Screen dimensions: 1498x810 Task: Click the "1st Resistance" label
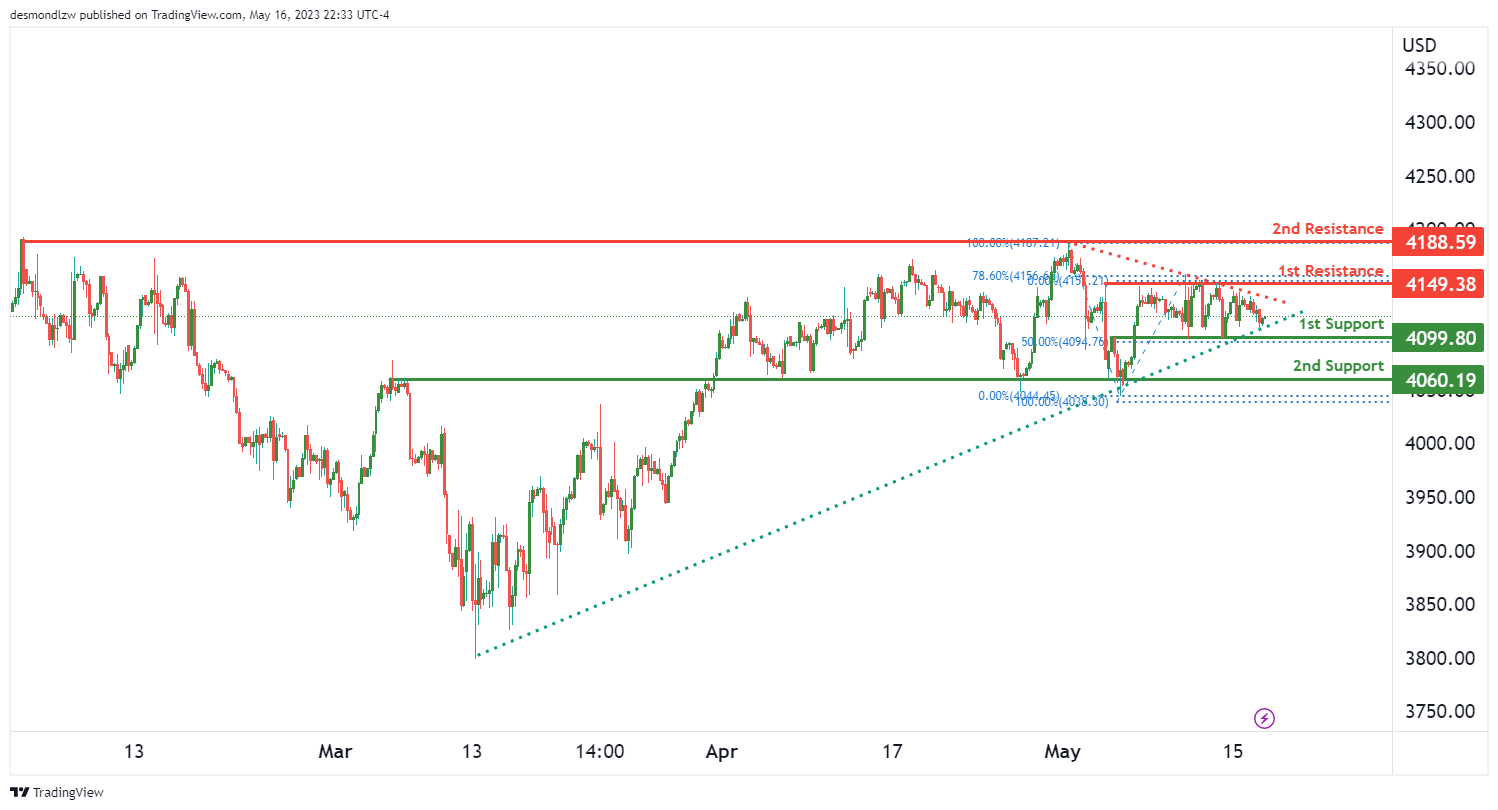pos(1331,271)
